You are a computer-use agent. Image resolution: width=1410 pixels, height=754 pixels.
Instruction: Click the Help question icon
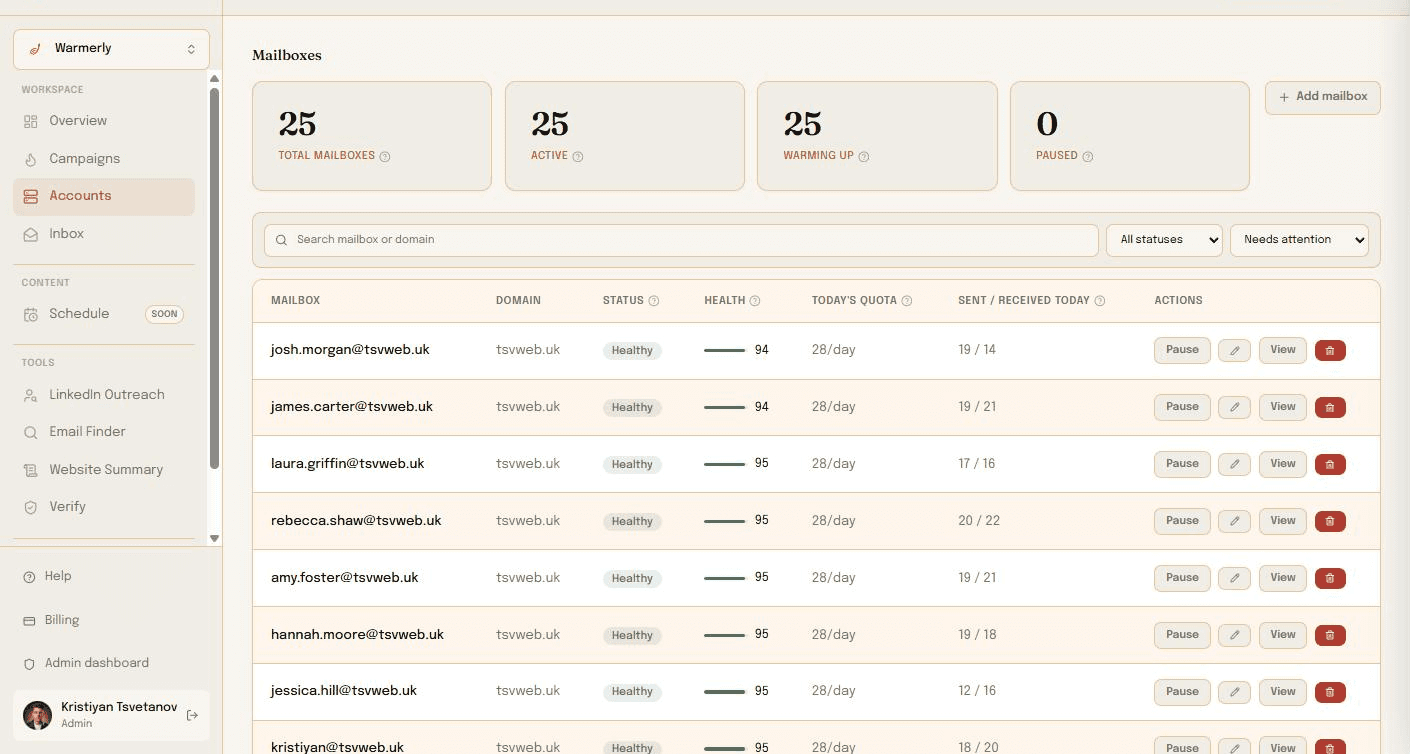(29, 577)
